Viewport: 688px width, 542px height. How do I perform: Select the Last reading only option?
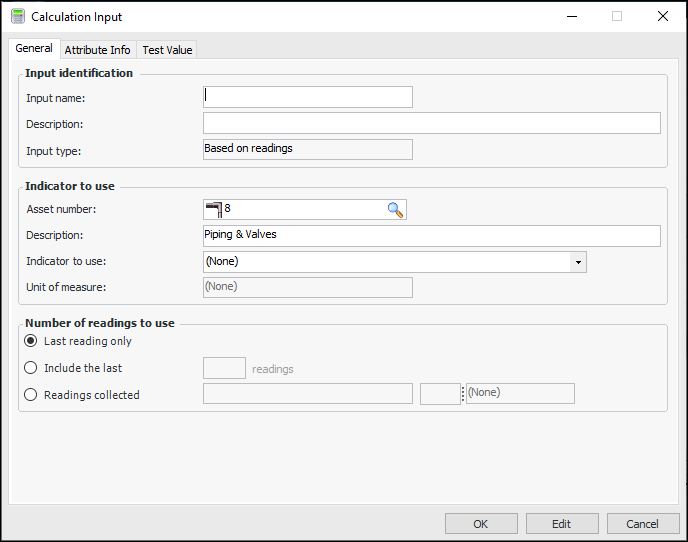click(31, 341)
